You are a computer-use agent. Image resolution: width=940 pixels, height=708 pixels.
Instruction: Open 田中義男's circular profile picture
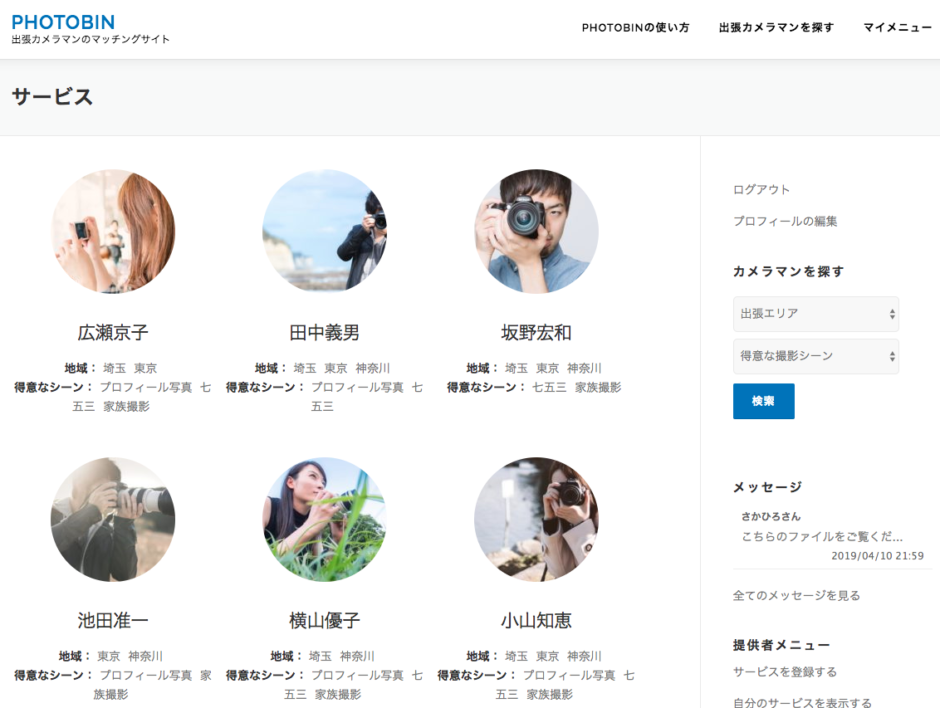coord(324,231)
